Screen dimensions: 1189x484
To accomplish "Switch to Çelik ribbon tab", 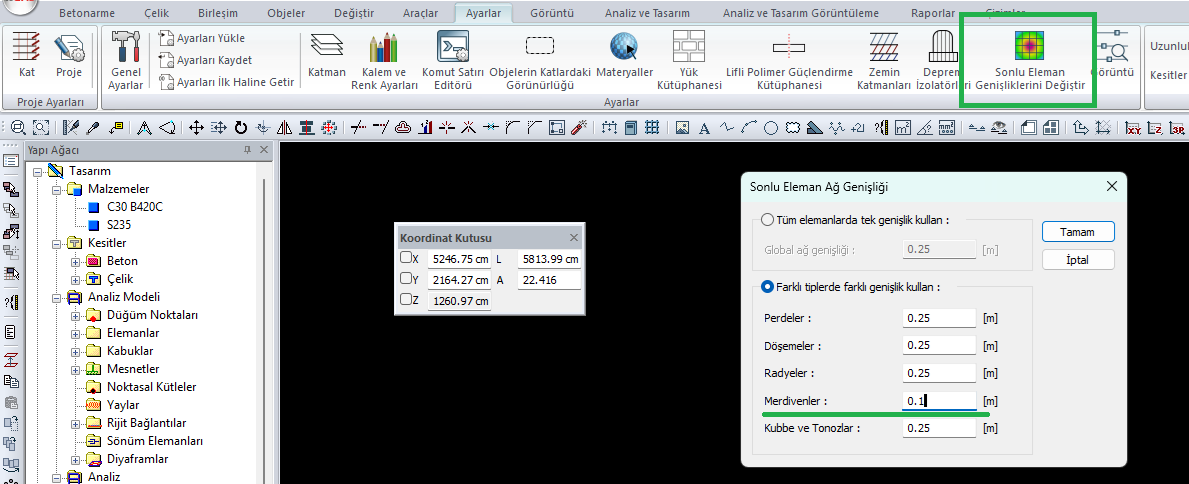I will 155,13.
